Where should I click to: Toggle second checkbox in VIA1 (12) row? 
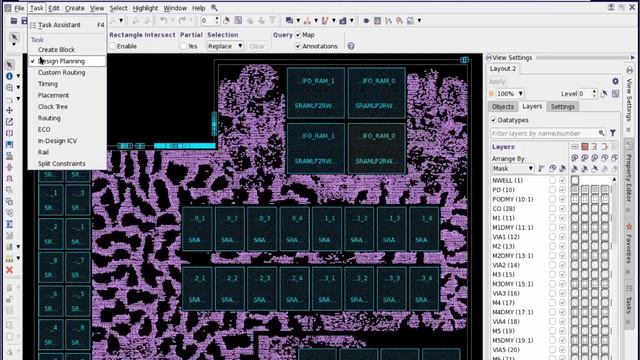coord(562,237)
